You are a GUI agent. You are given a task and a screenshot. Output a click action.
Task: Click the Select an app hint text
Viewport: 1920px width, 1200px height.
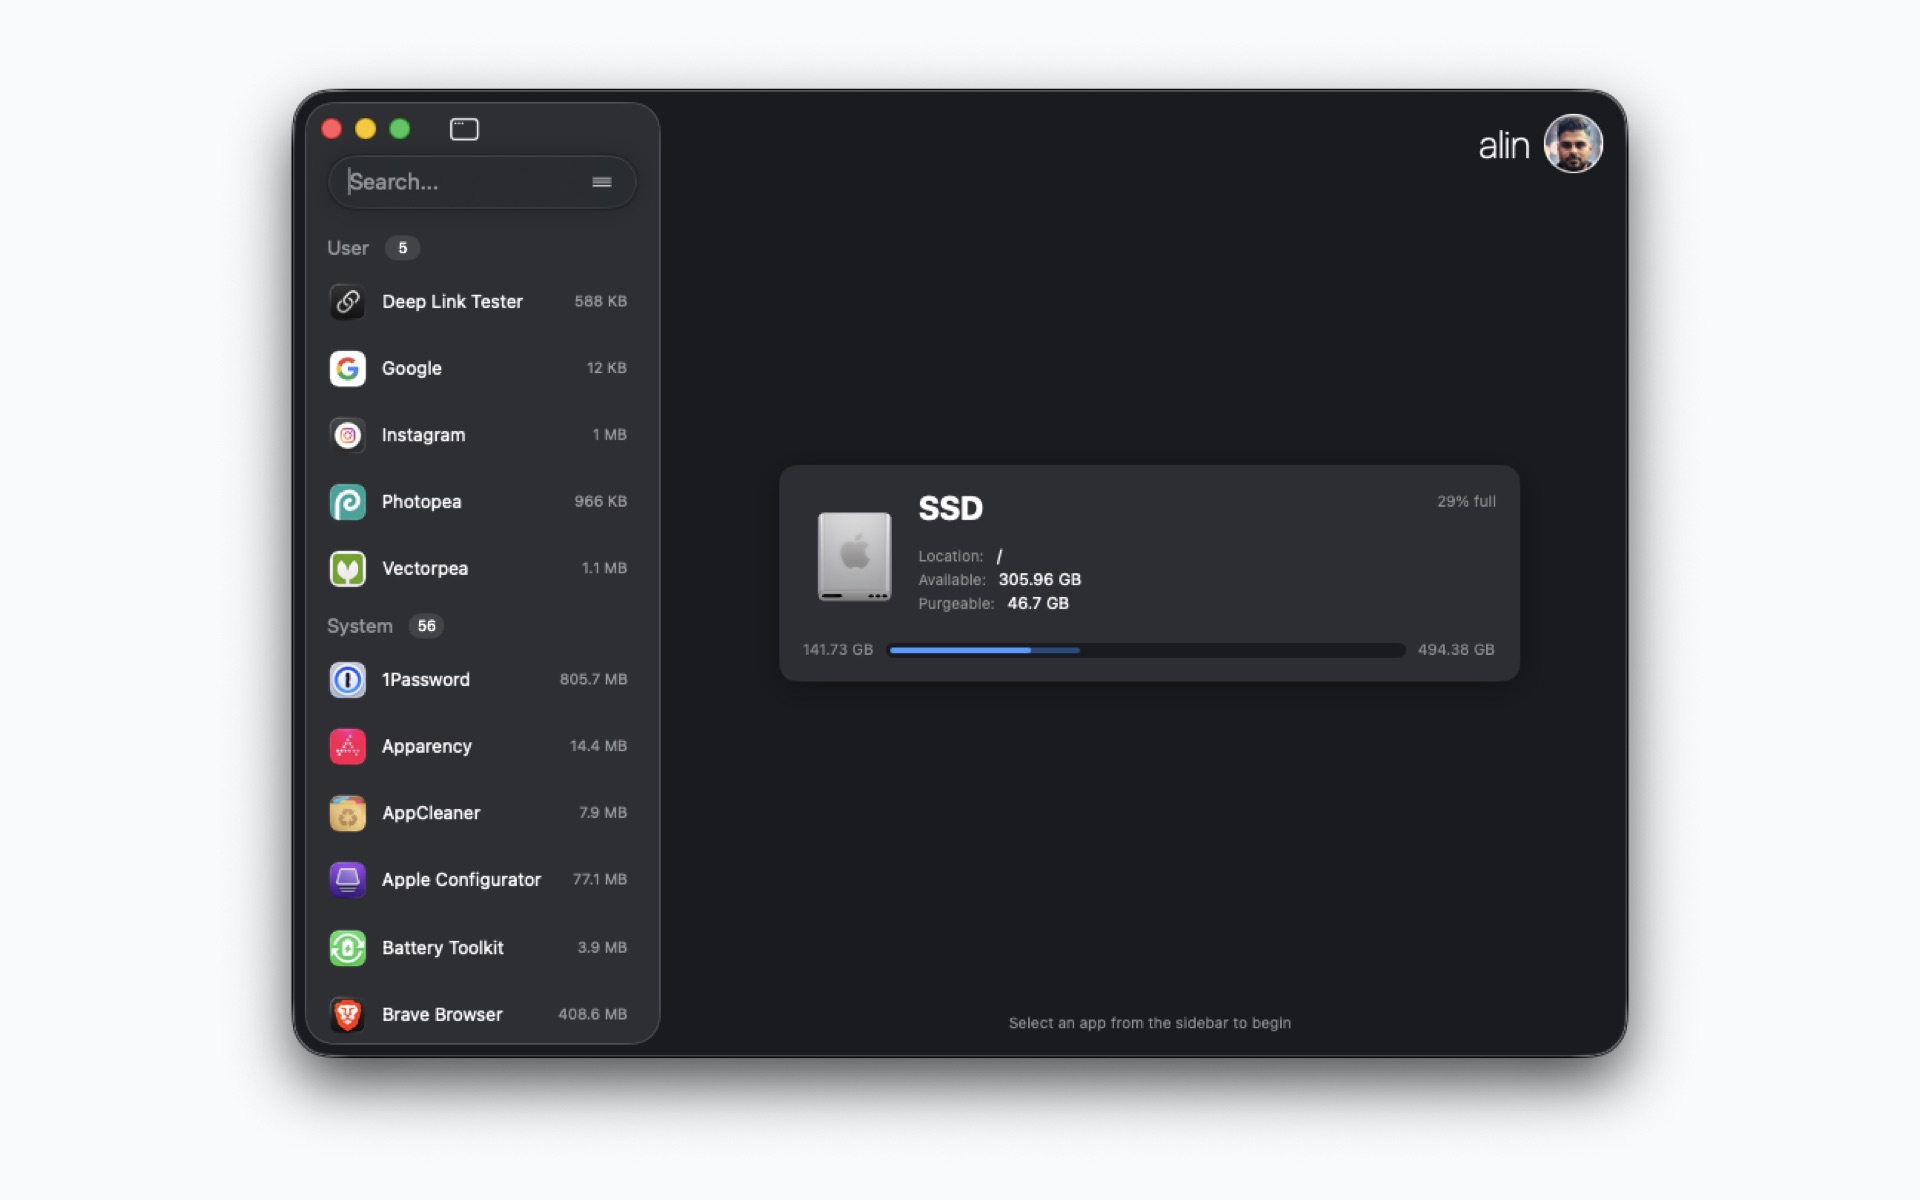[1150, 1023]
